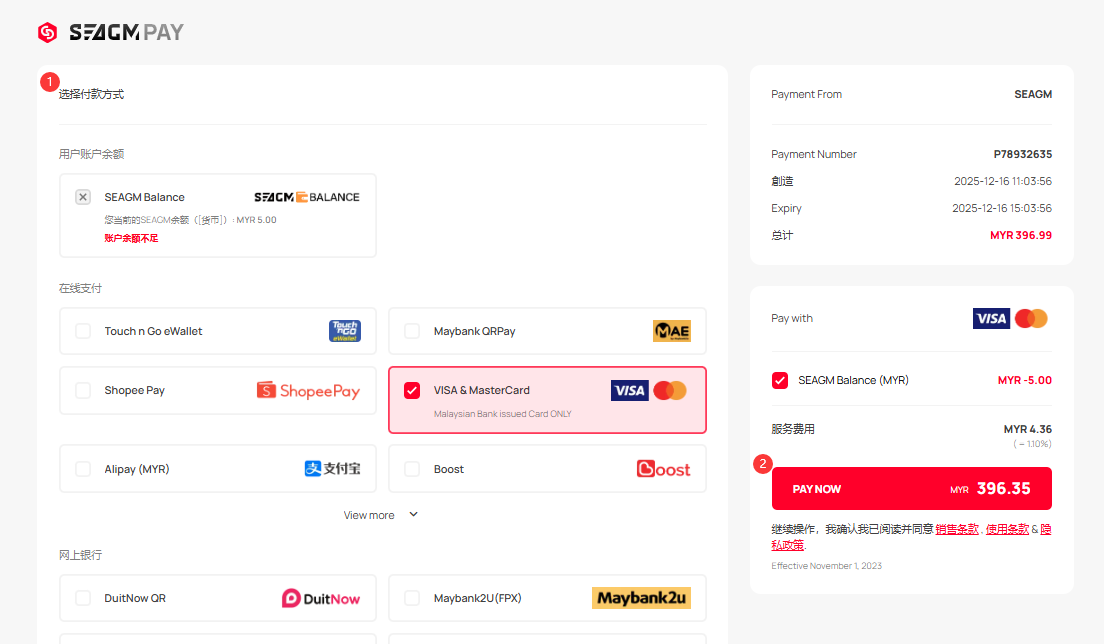Open the 使用条款 link
The image size is (1104, 644).
coord(1007,529)
